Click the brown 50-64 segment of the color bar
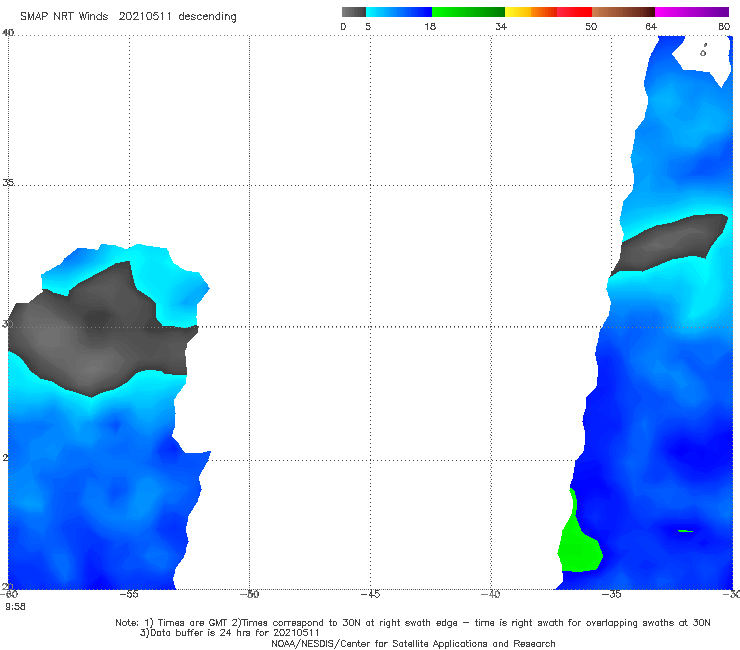This screenshot has width=740, height=650. click(623, 12)
